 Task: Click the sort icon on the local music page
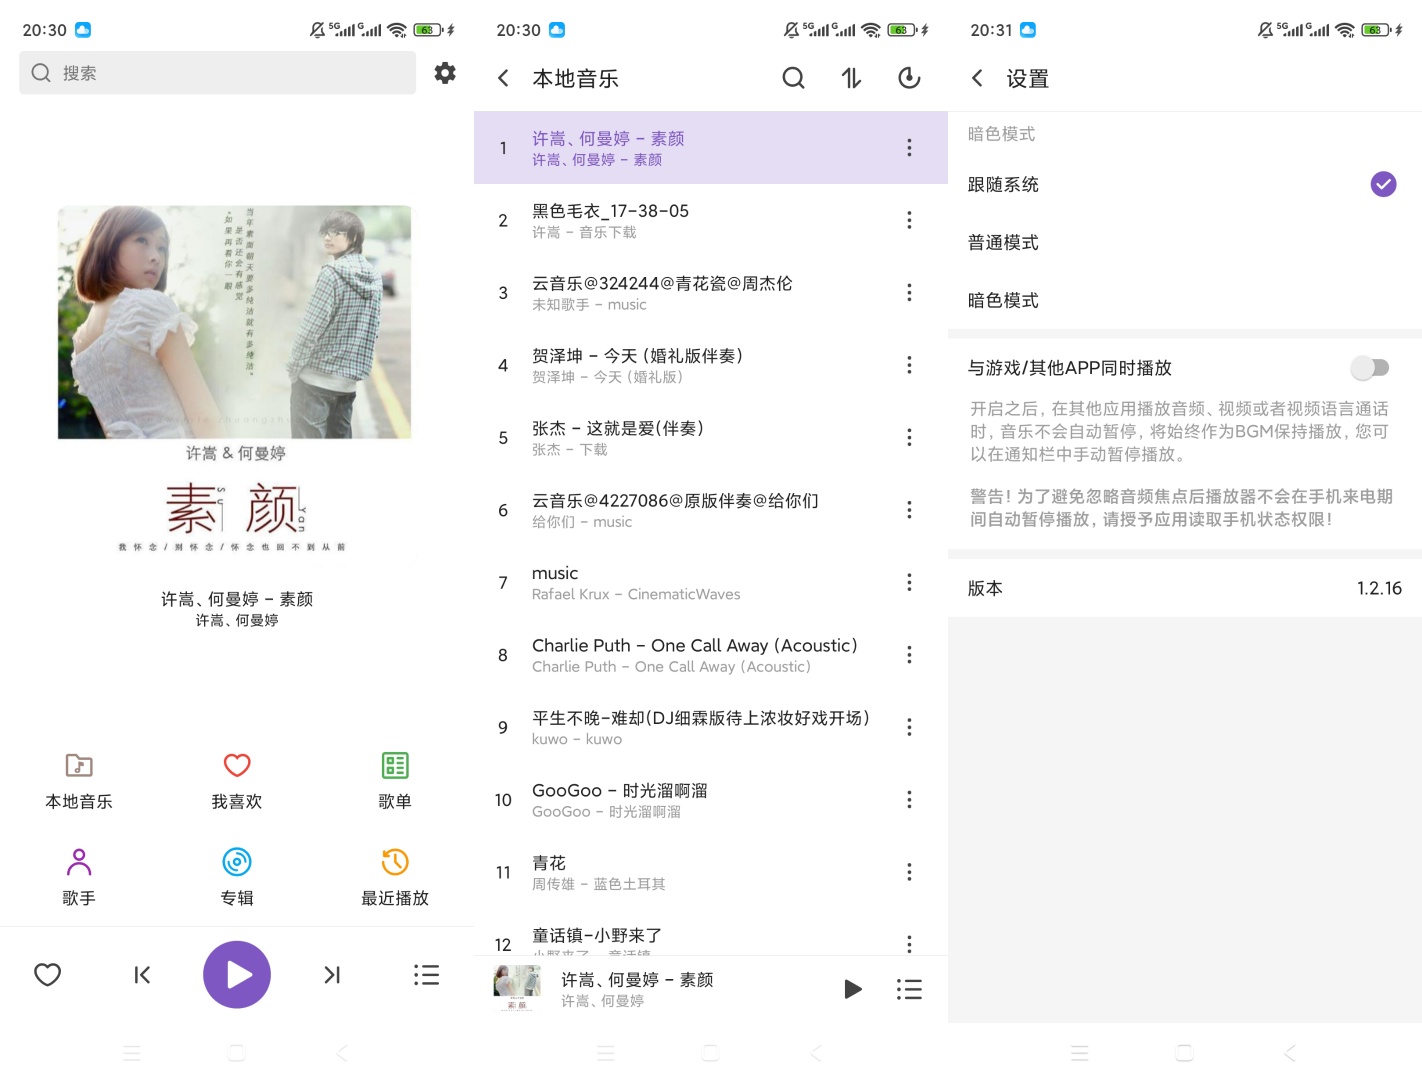(x=851, y=77)
